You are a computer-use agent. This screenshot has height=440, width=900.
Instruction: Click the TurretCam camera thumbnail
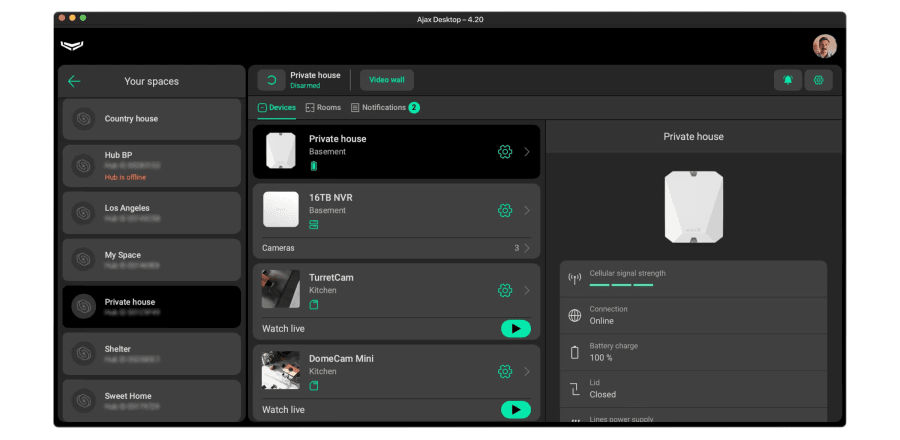pos(281,289)
